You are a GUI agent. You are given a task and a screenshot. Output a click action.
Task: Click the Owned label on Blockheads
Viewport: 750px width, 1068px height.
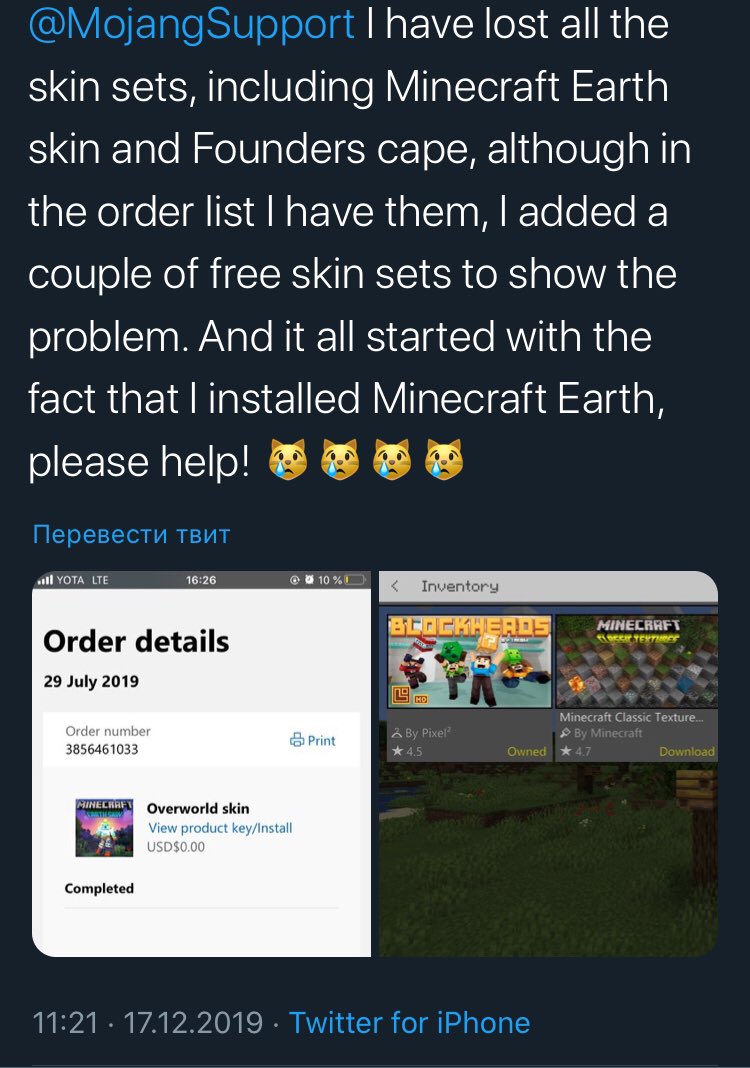(x=527, y=751)
